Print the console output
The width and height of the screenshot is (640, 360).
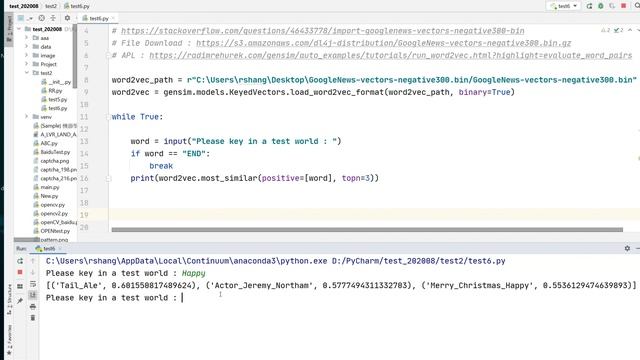pyautogui.click(x=33, y=307)
